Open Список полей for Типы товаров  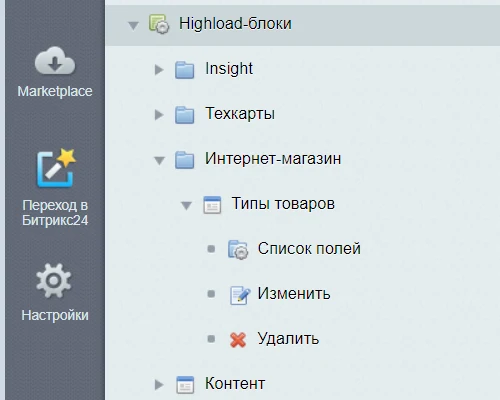pyautogui.click(x=309, y=249)
